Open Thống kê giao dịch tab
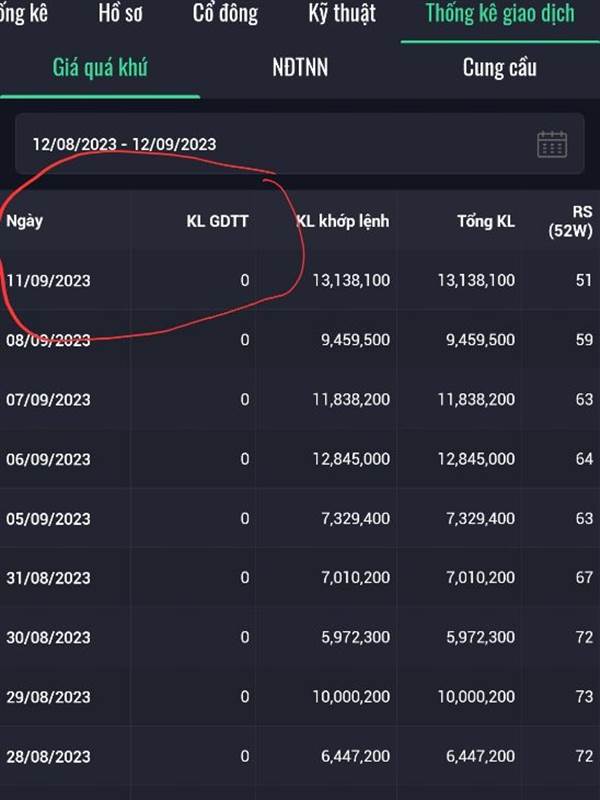The image size is (600, 800). point(500,14)
